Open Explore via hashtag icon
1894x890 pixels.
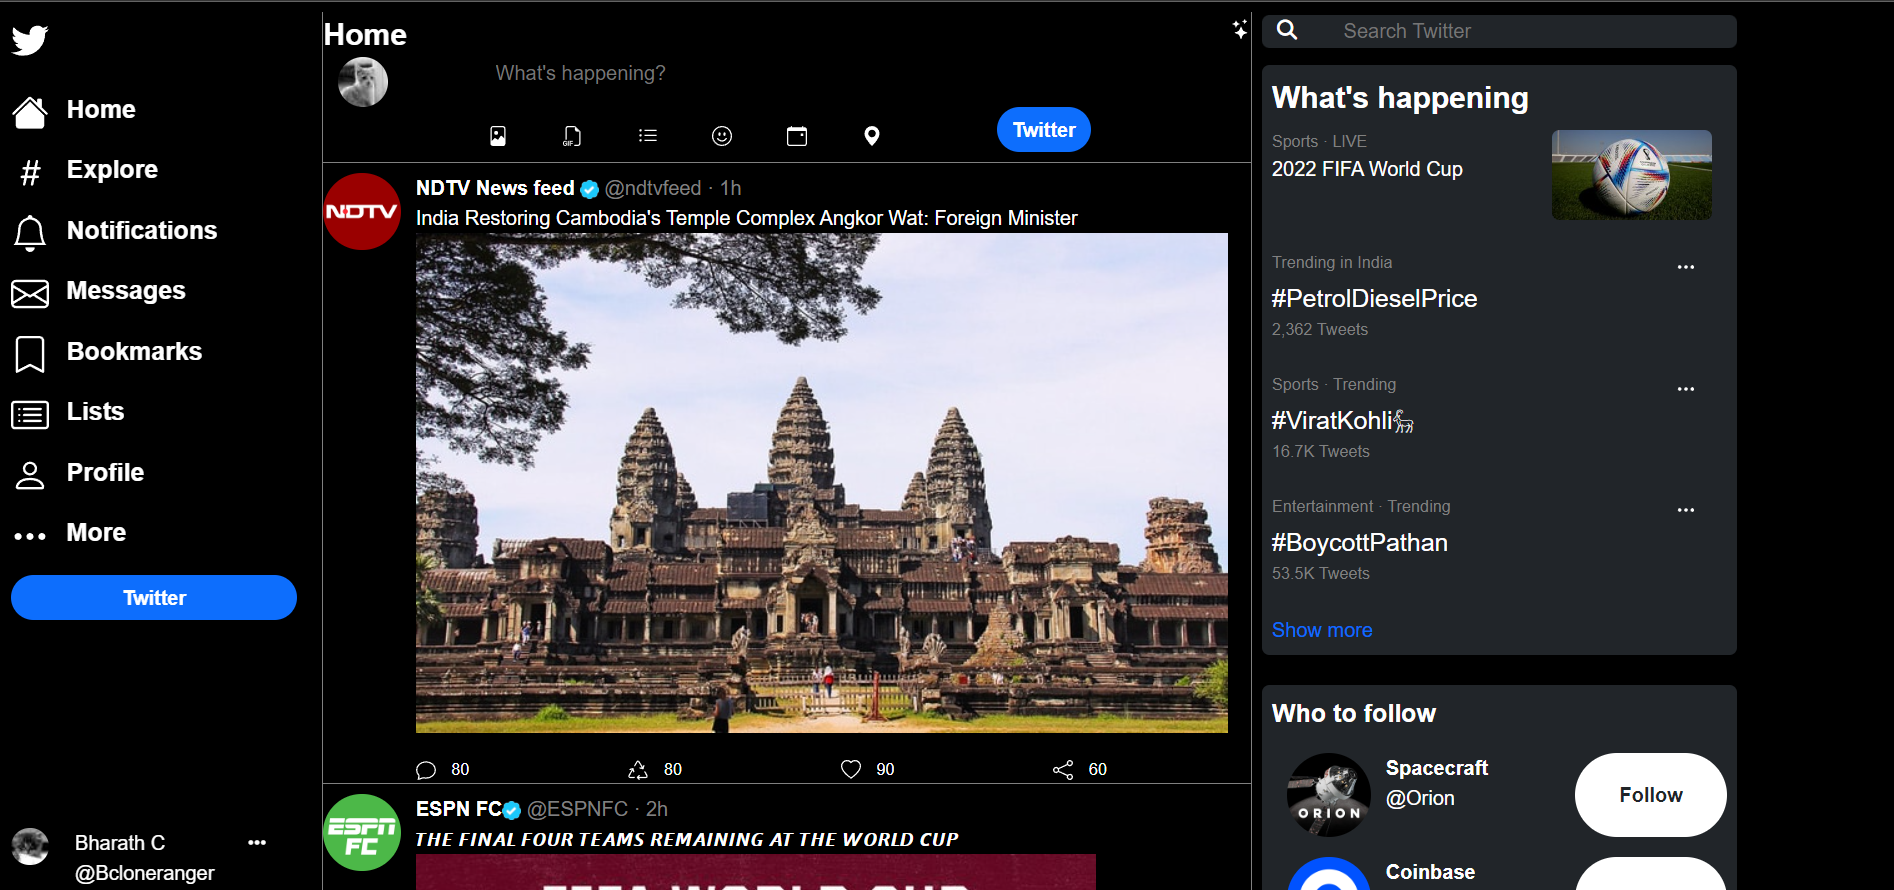pyautogui.click(x=31, y=172)
